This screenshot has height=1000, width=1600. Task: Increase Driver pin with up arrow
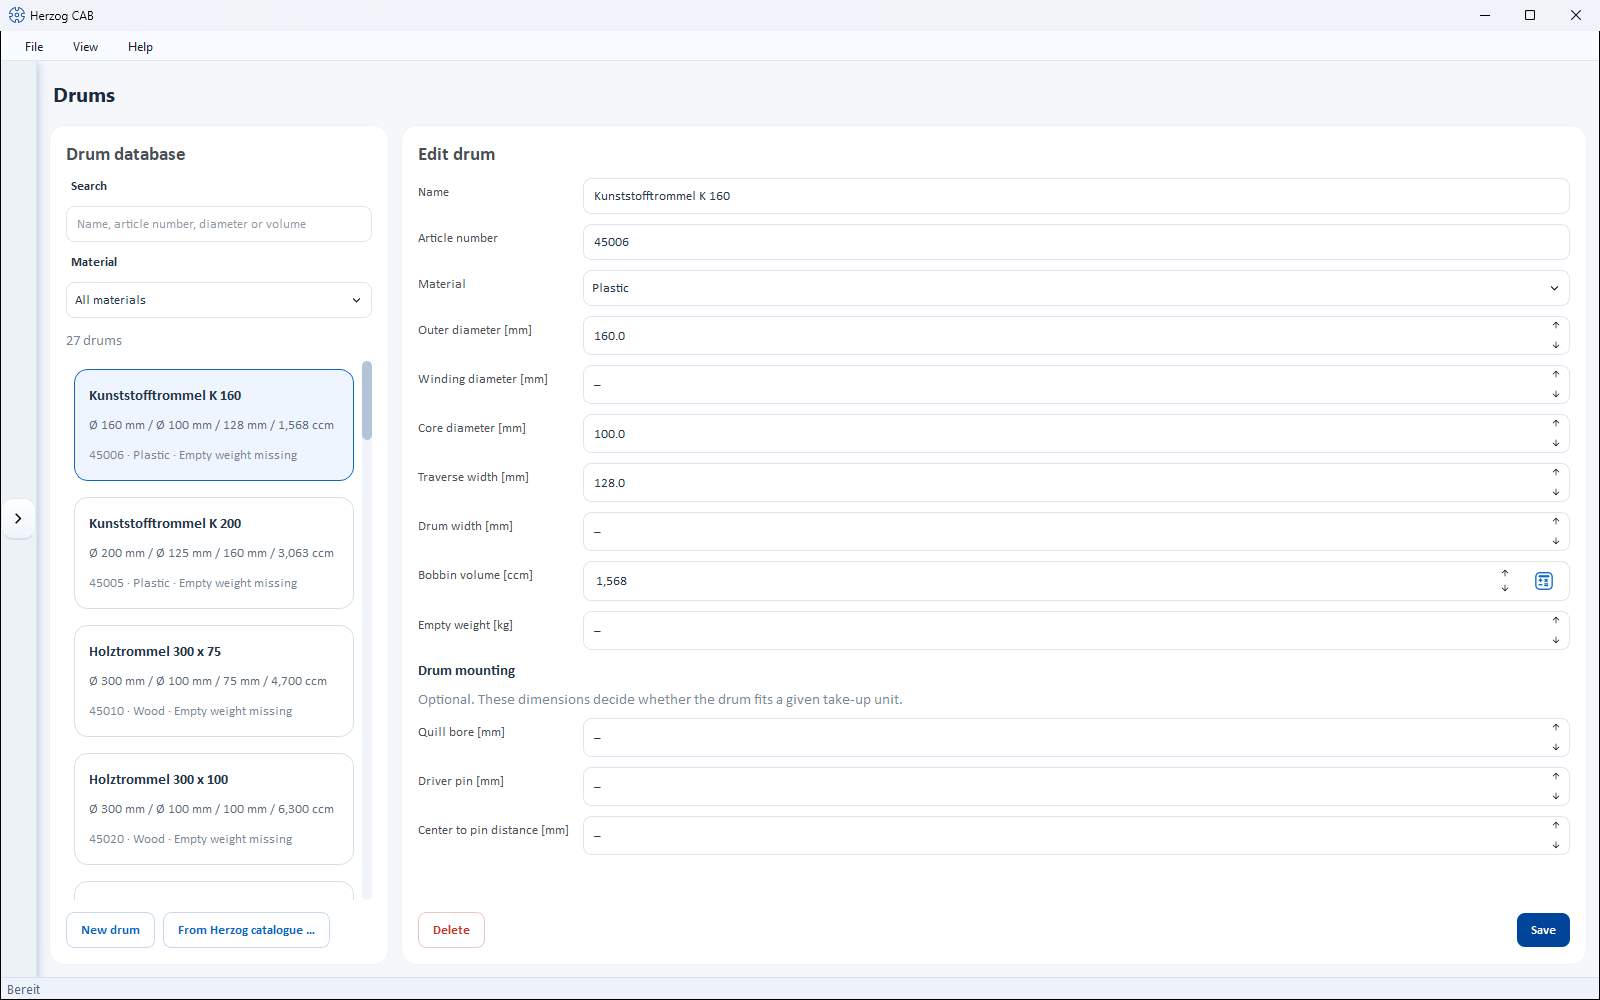1556,777
